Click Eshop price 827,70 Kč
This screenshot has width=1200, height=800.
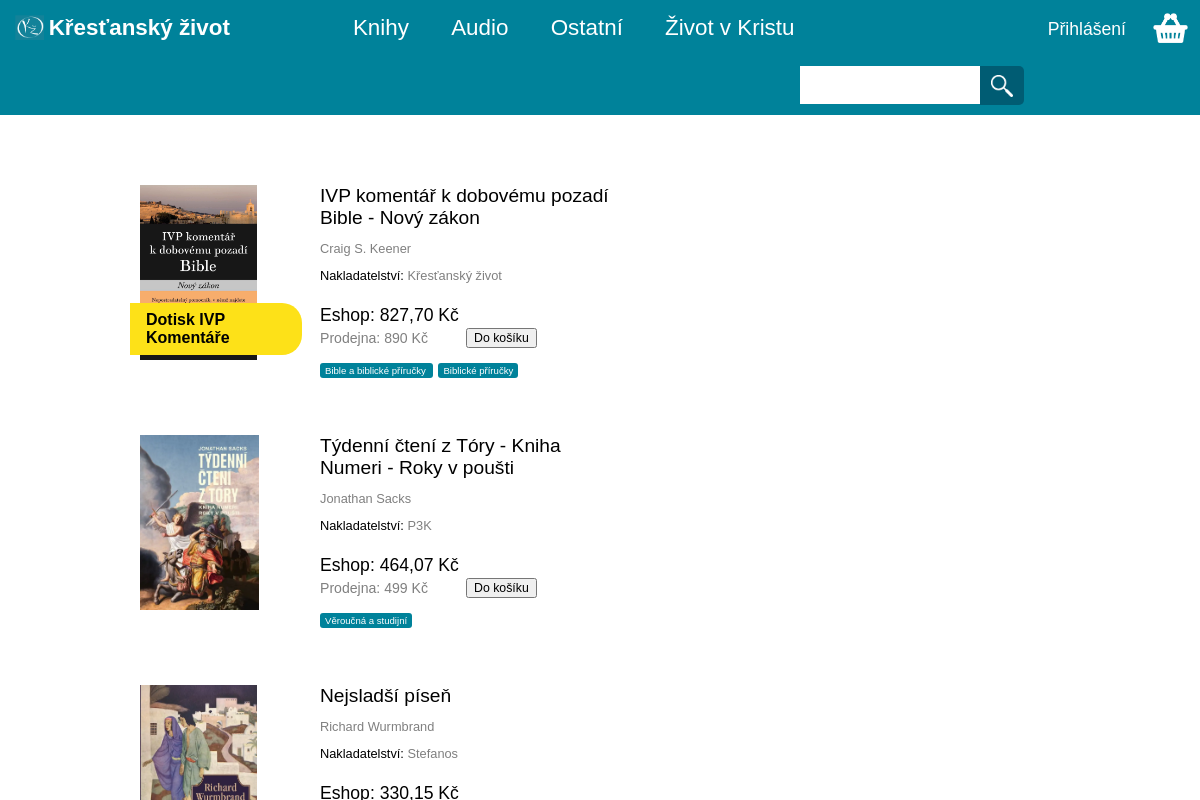[x=389, y=315]
